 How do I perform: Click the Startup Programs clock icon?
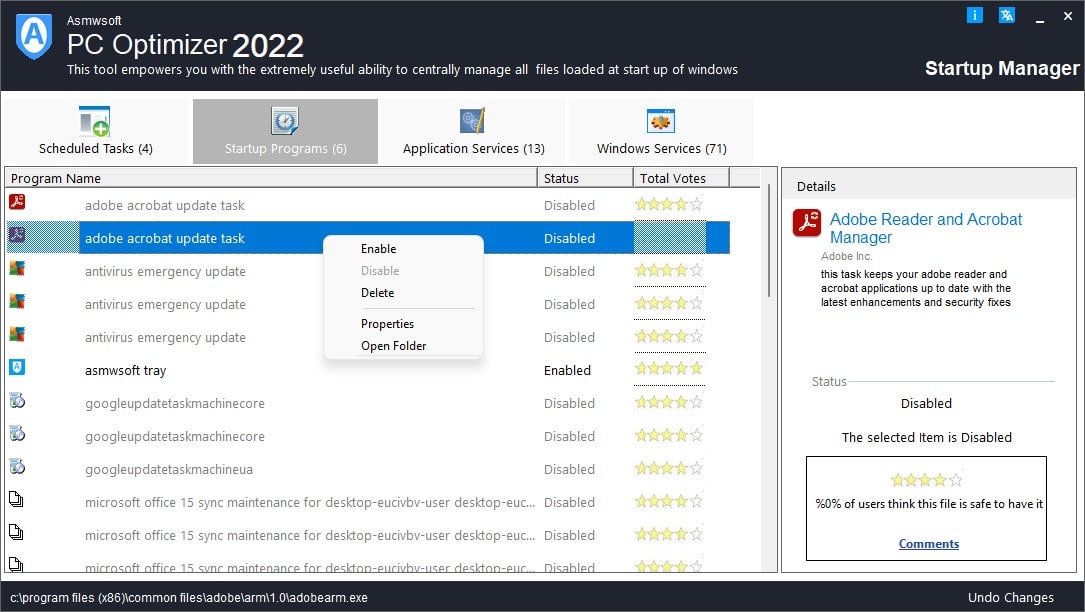284,121
